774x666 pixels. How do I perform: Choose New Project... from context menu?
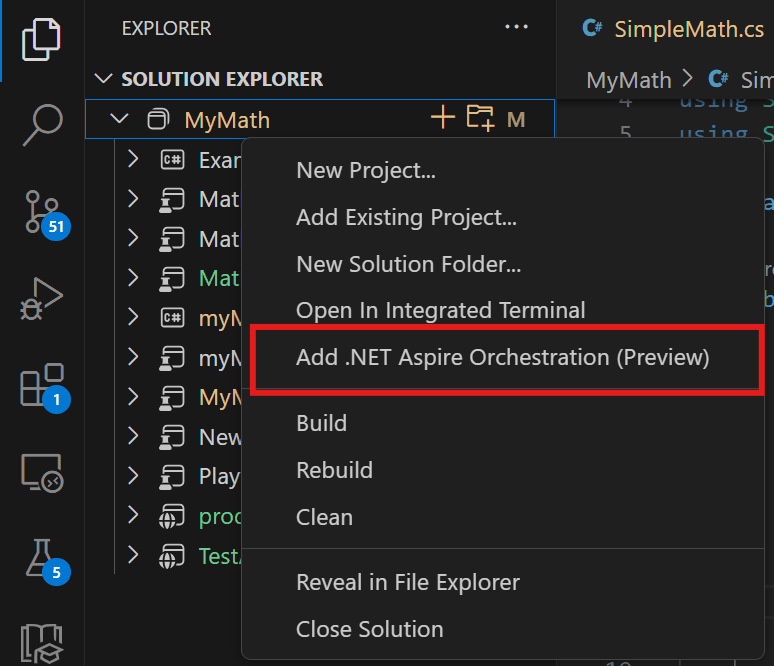point(503,171)
